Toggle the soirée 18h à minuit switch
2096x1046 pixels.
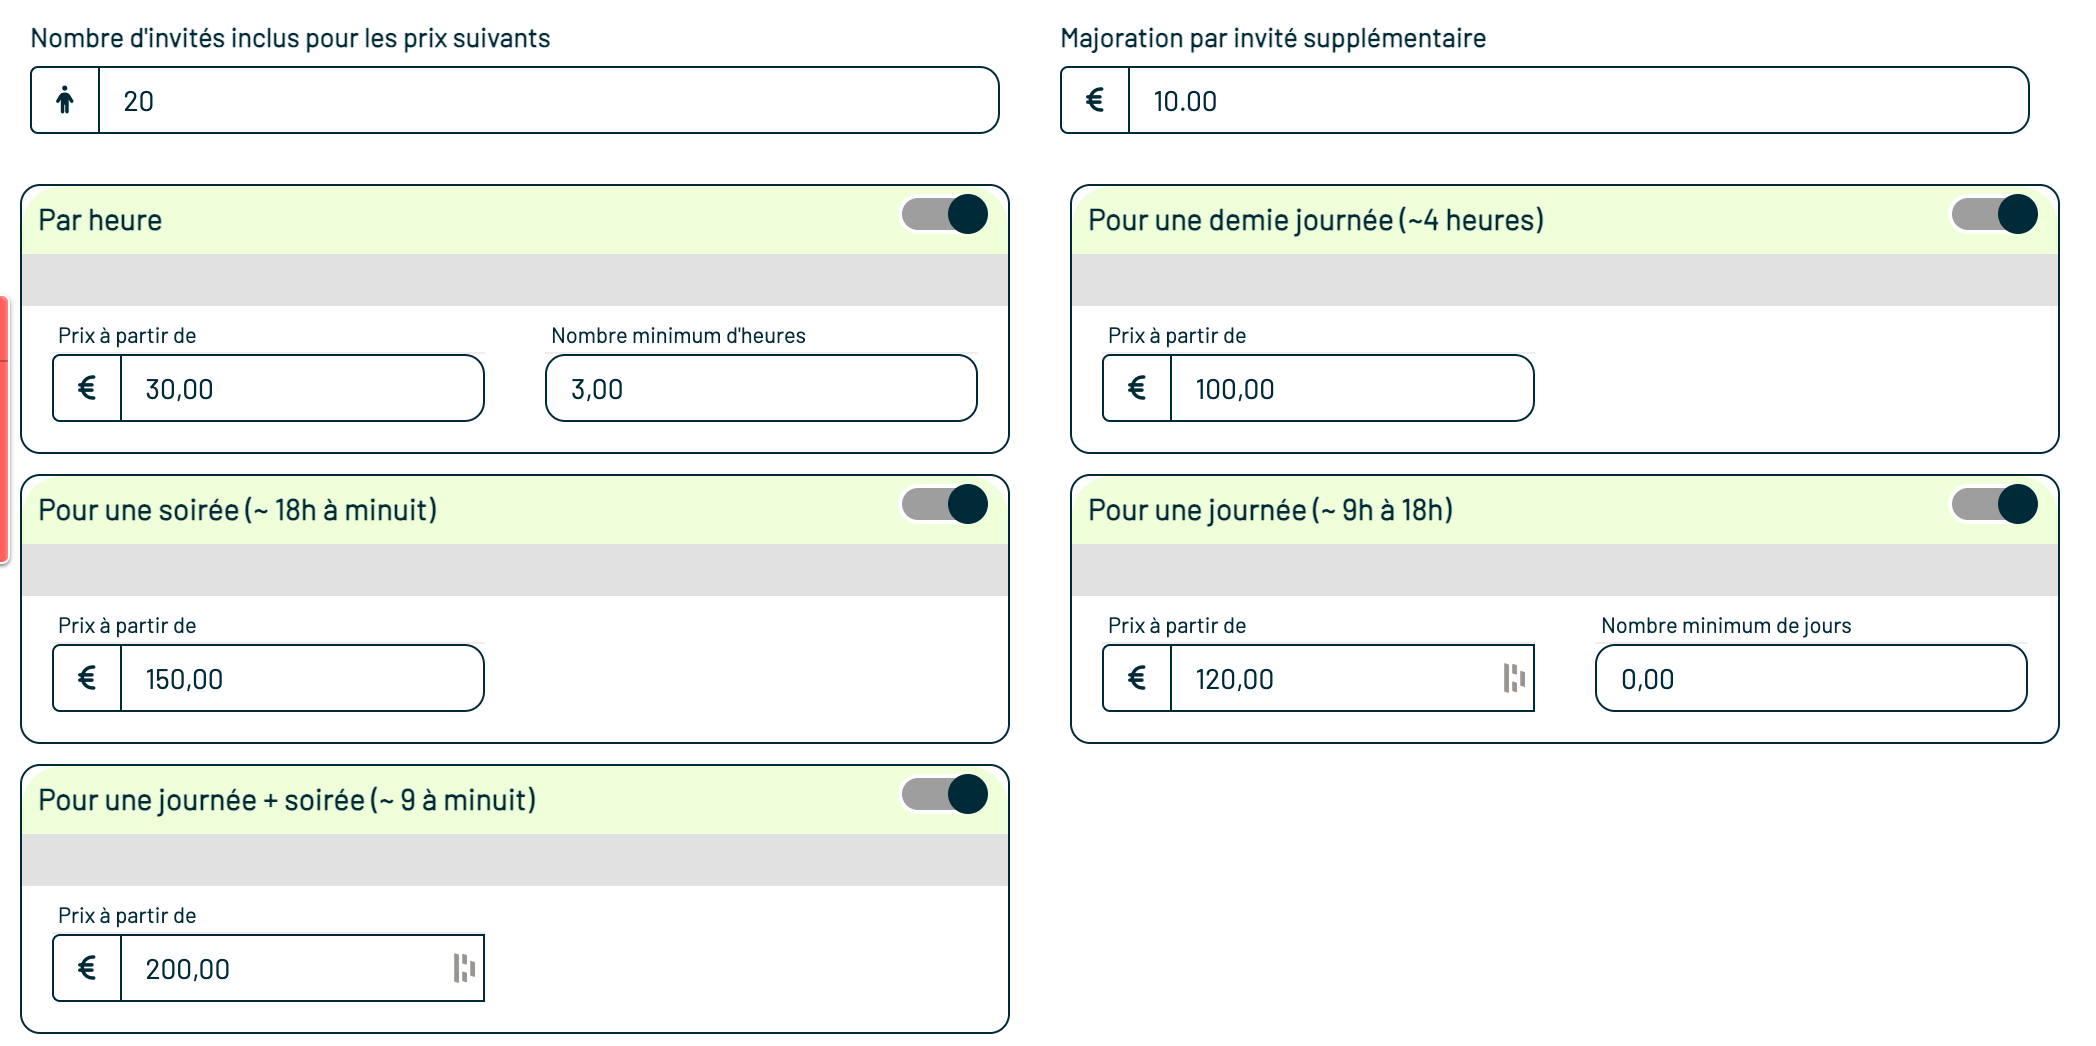pos(945,504)
